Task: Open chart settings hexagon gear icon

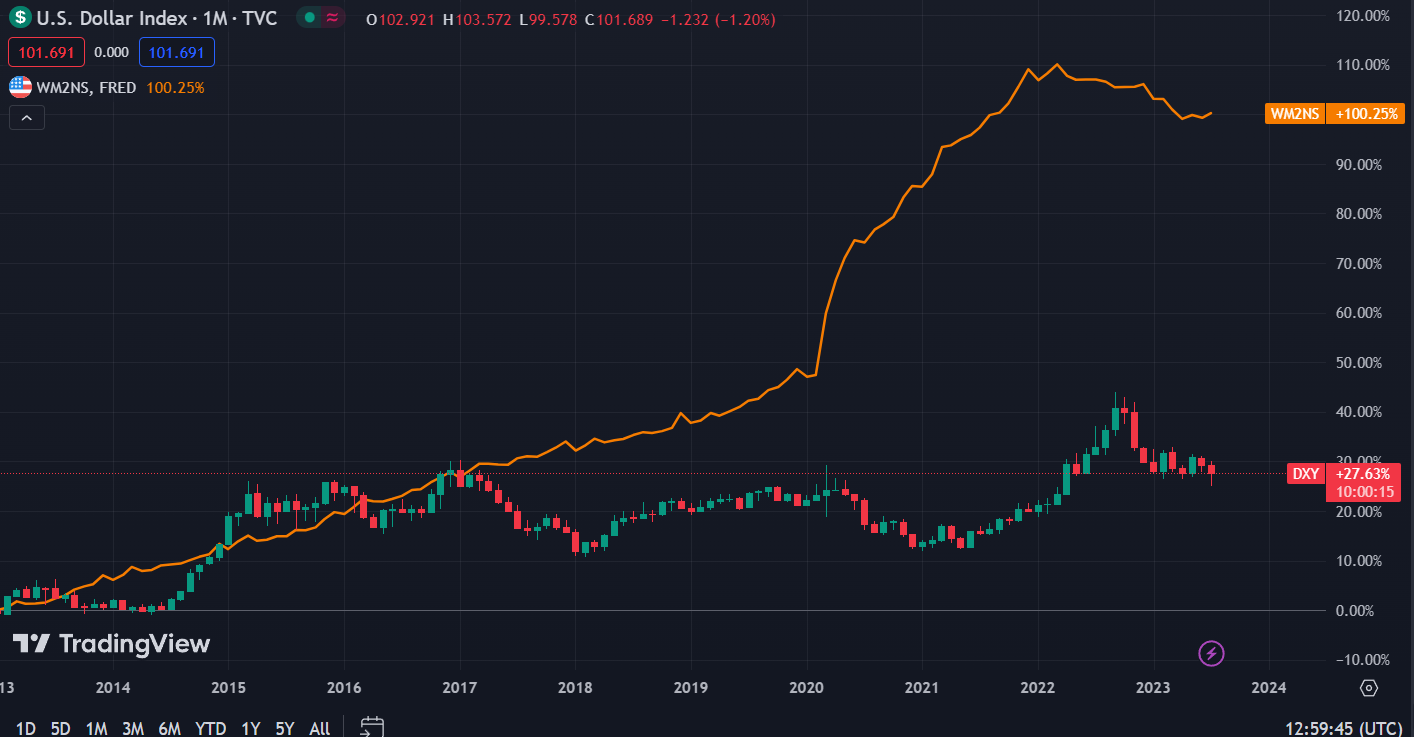Action: coord(1369,688)
